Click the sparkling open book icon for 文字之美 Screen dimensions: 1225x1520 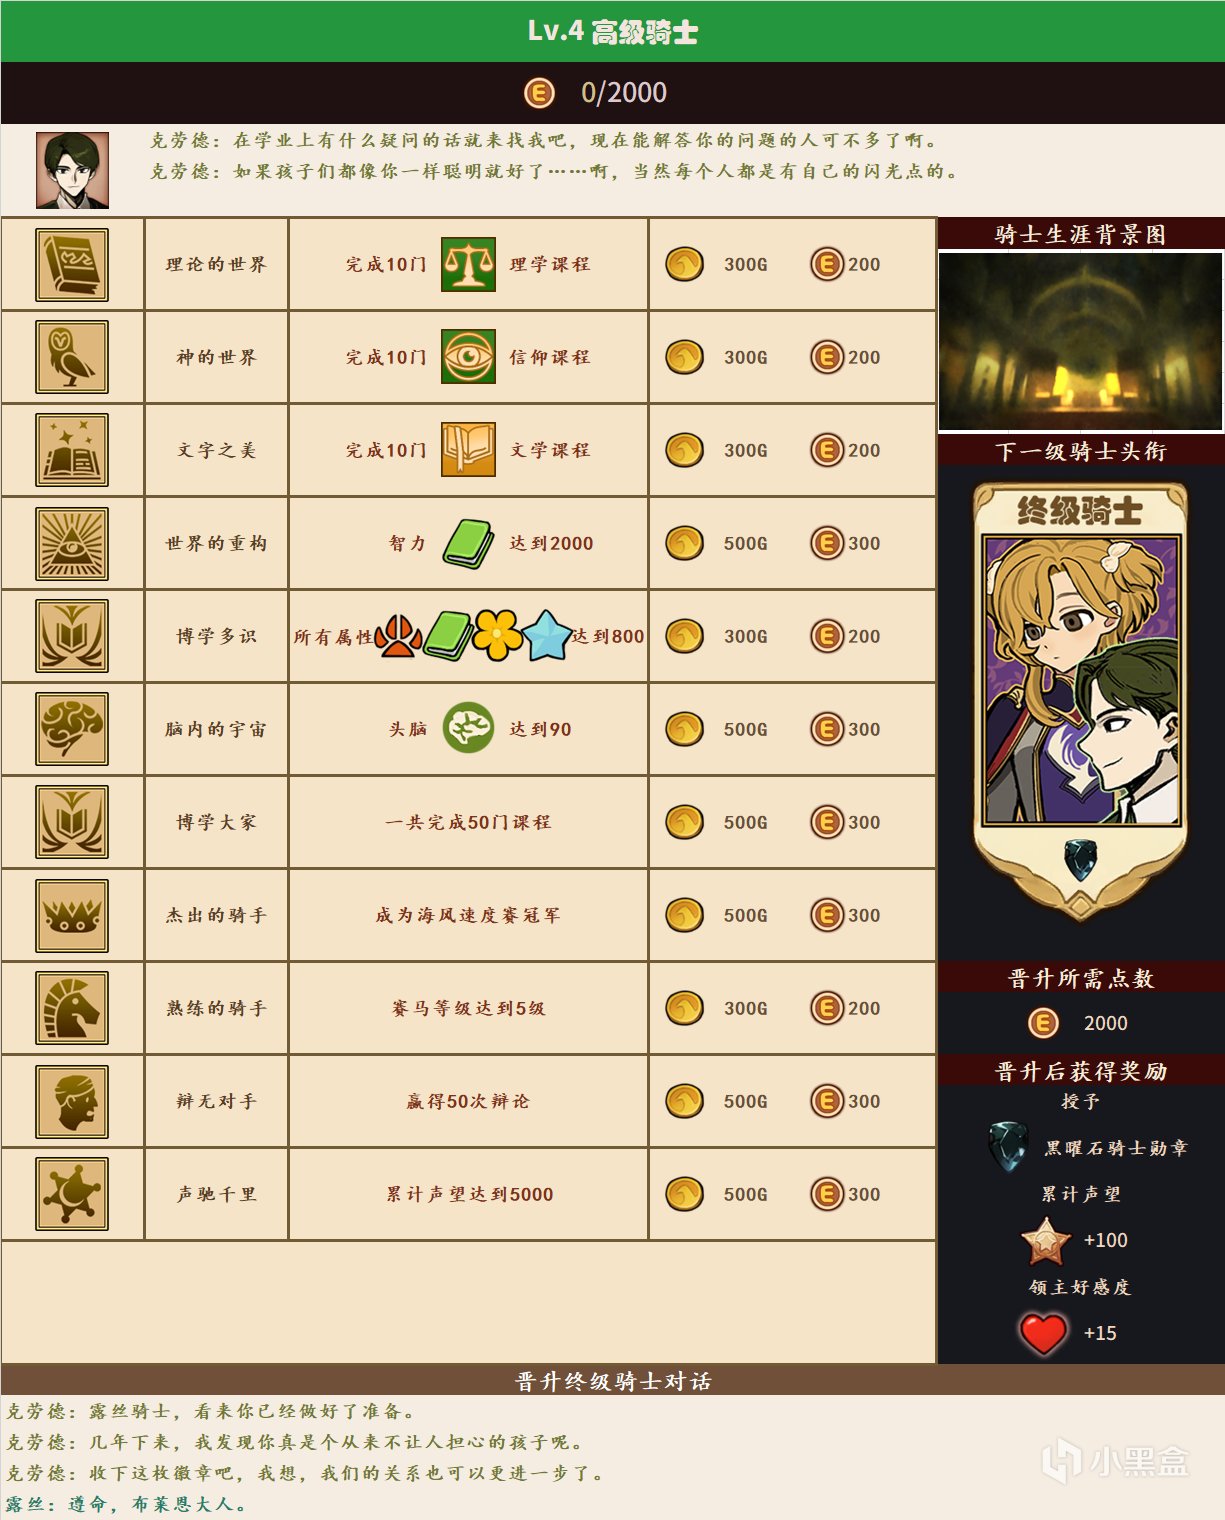click(72, 451)
